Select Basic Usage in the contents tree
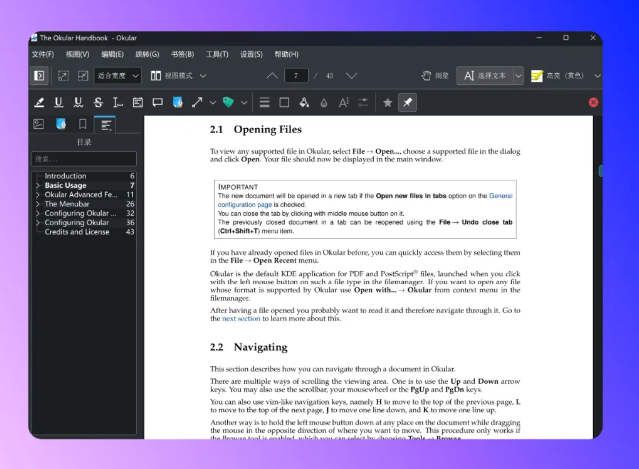 coord(65,185)
